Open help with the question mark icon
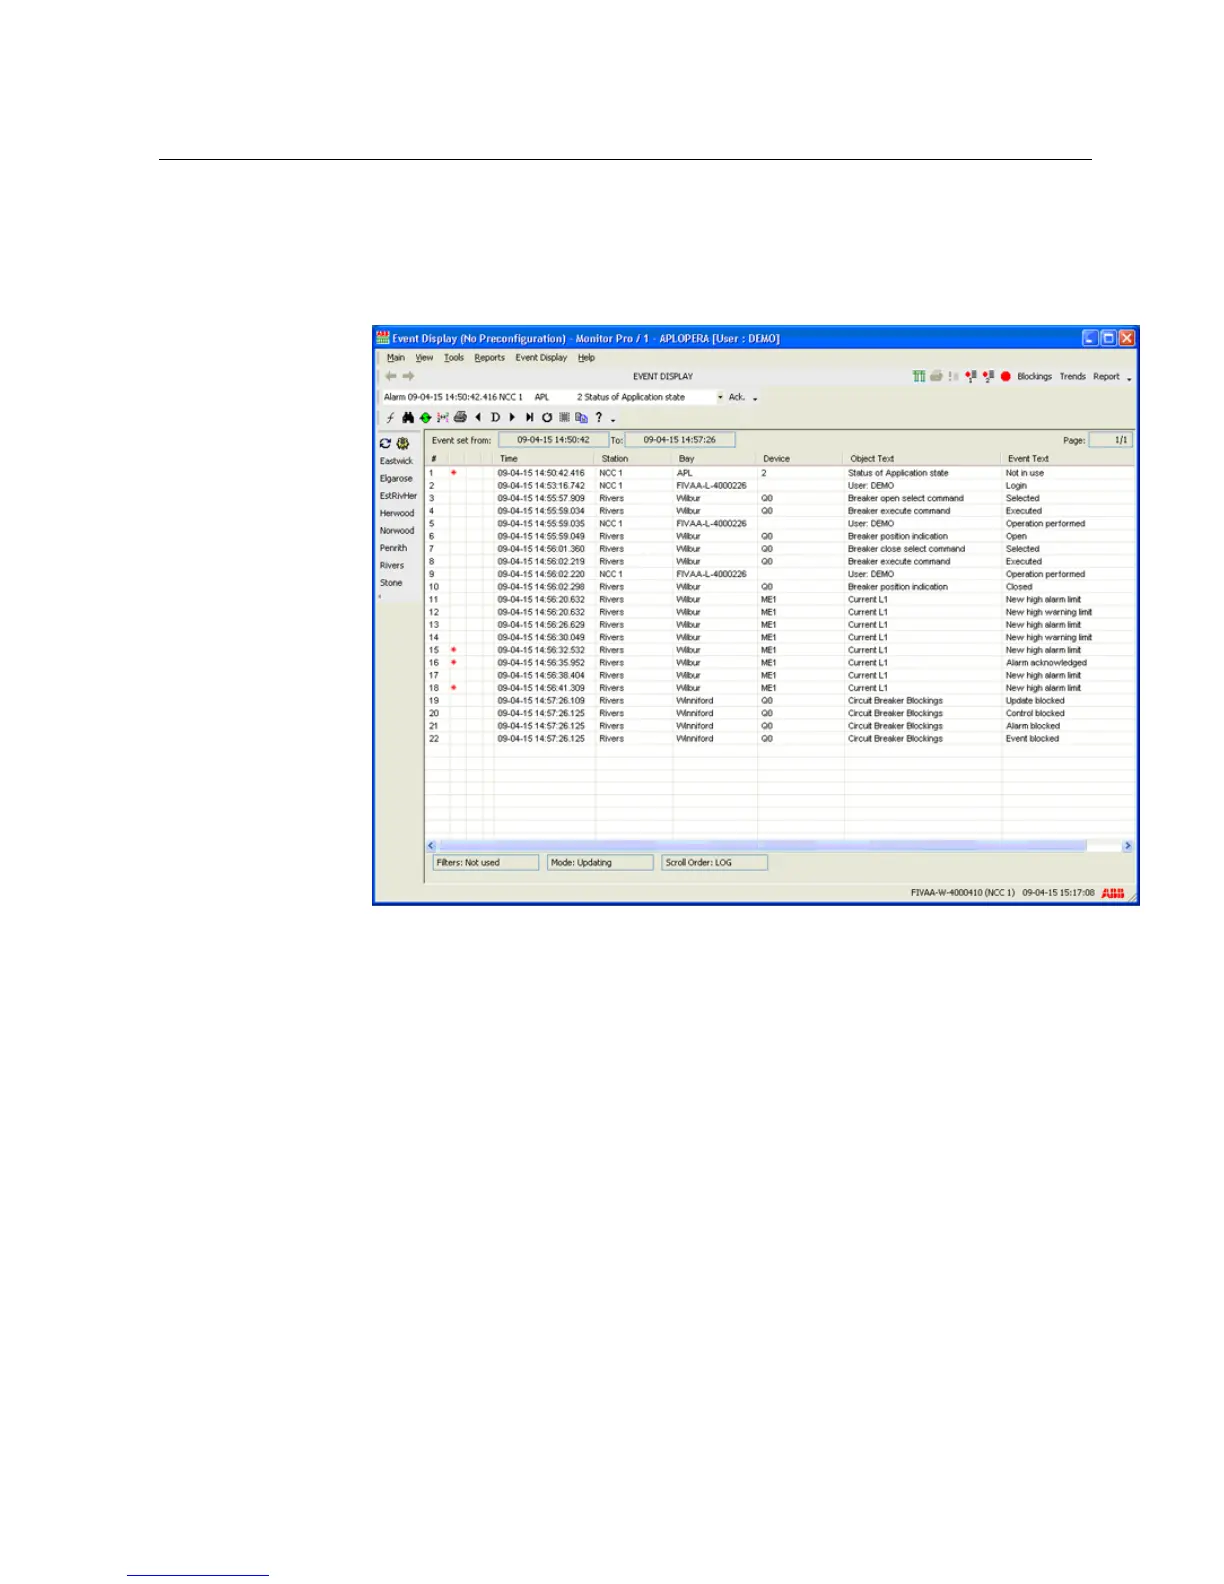The width and height of the screenshot is (1224, 1584). pyautogui.click(x=599, y=418)
